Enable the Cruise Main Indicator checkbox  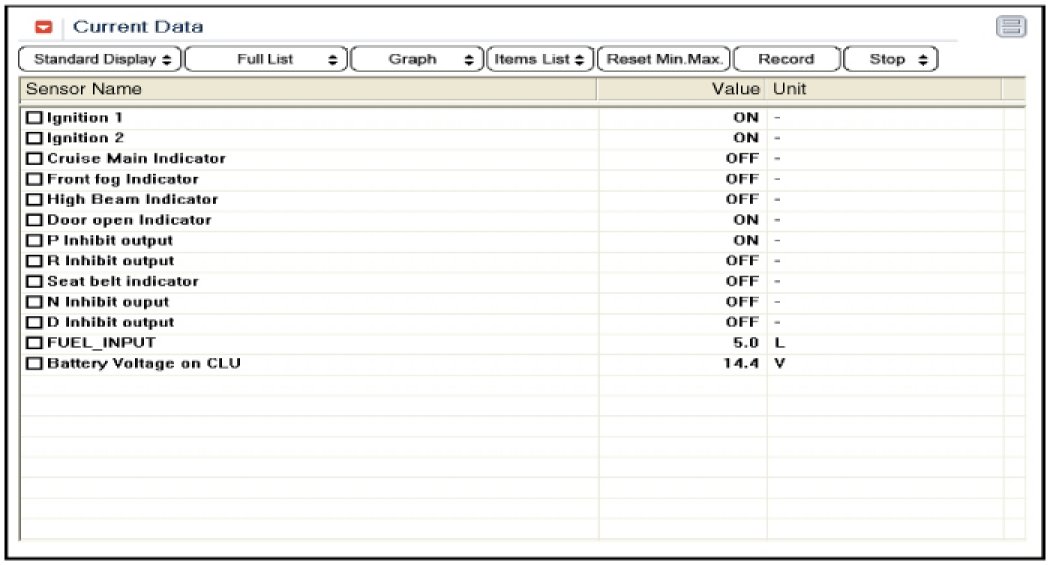pyautogui.click(x=34, y=159)
